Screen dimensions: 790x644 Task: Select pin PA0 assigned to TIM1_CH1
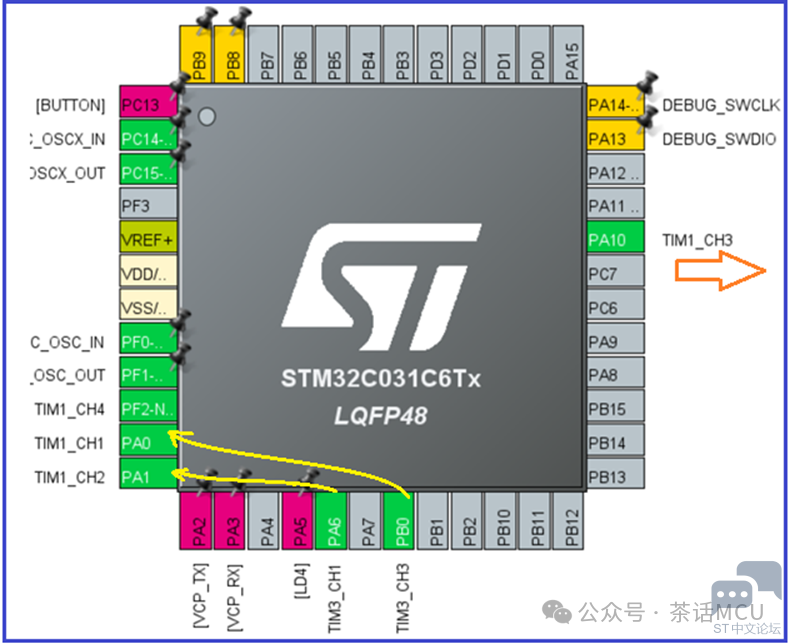[149, 440]
